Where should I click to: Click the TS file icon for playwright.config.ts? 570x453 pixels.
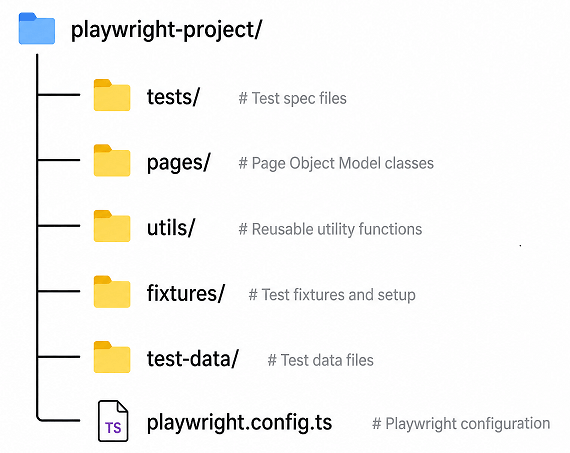coord(113,421)
